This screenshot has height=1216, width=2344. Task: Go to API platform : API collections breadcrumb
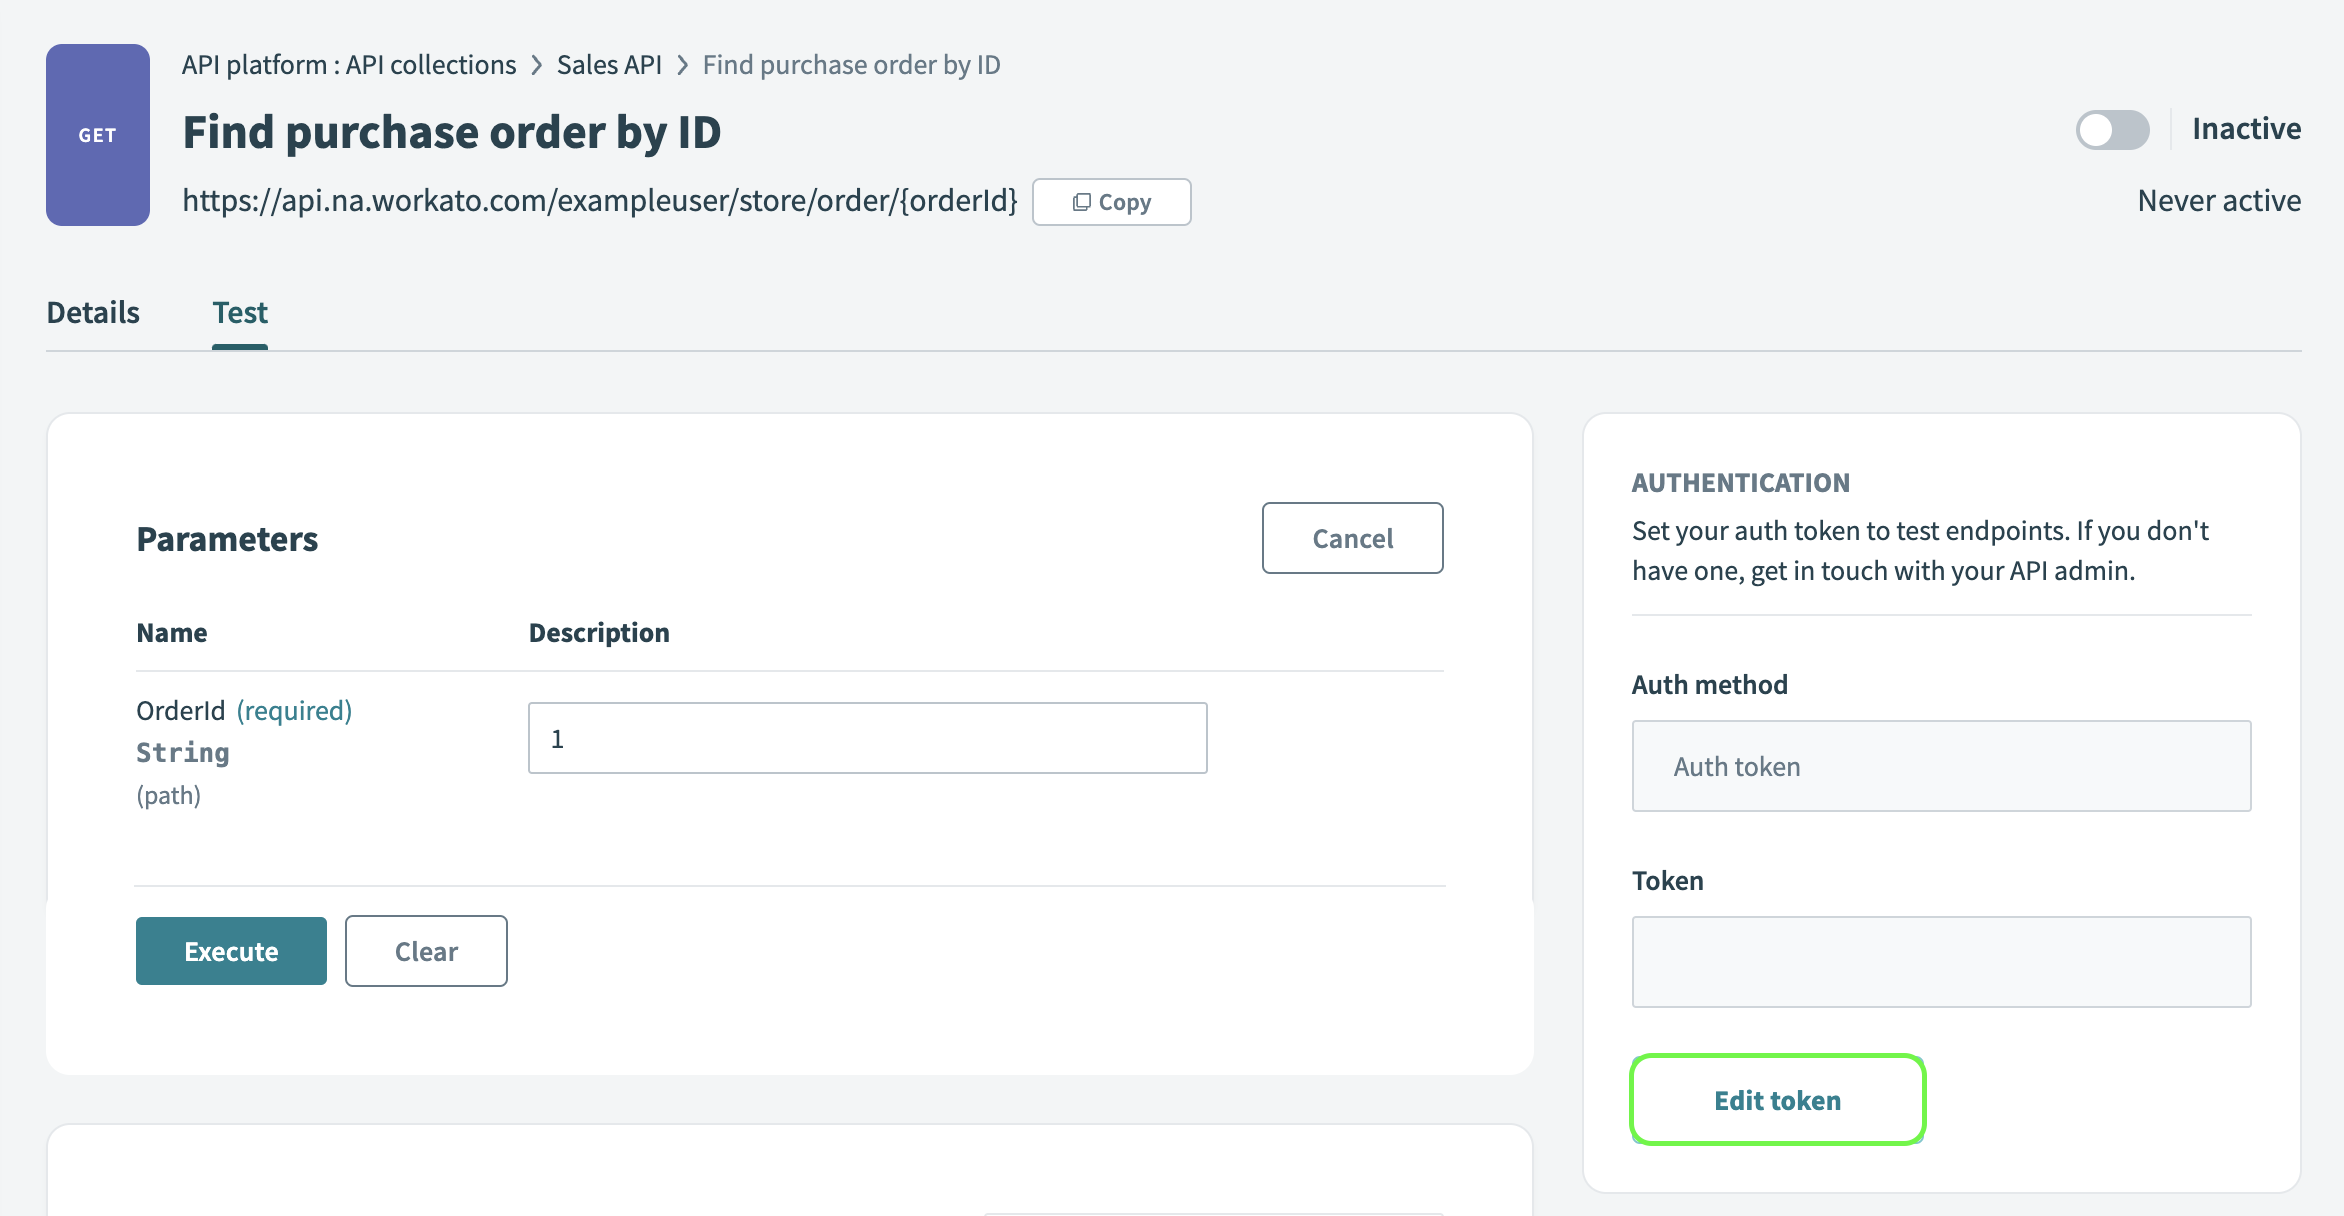(349, 65)
